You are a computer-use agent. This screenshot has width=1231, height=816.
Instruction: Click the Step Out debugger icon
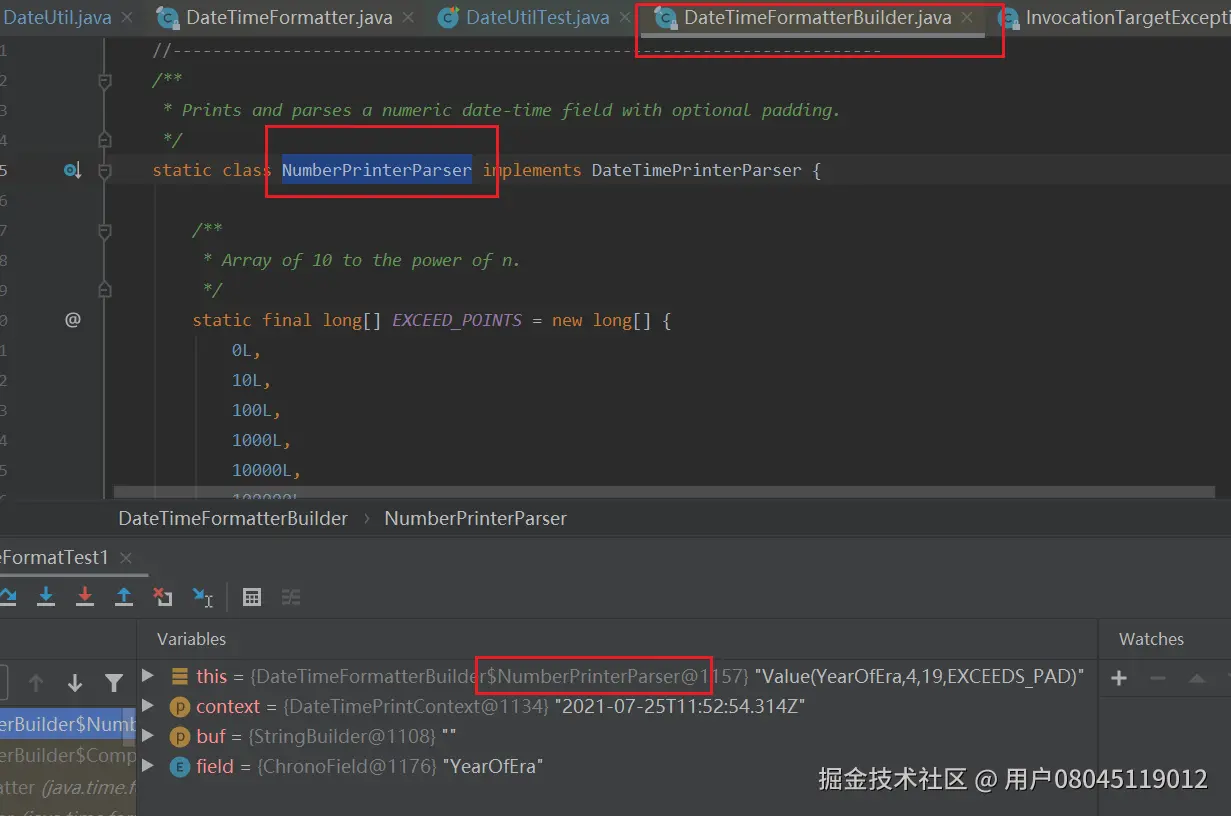124,597
